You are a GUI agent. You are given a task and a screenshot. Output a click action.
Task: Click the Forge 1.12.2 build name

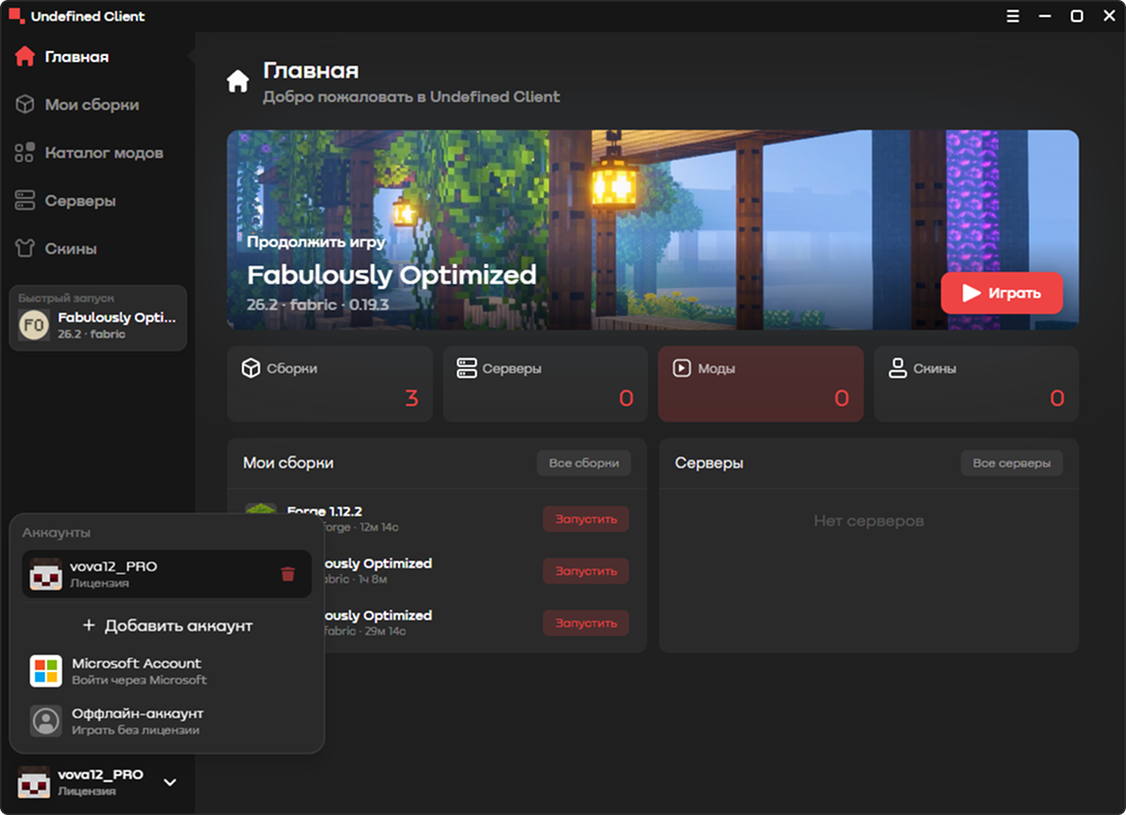(325, 511)
